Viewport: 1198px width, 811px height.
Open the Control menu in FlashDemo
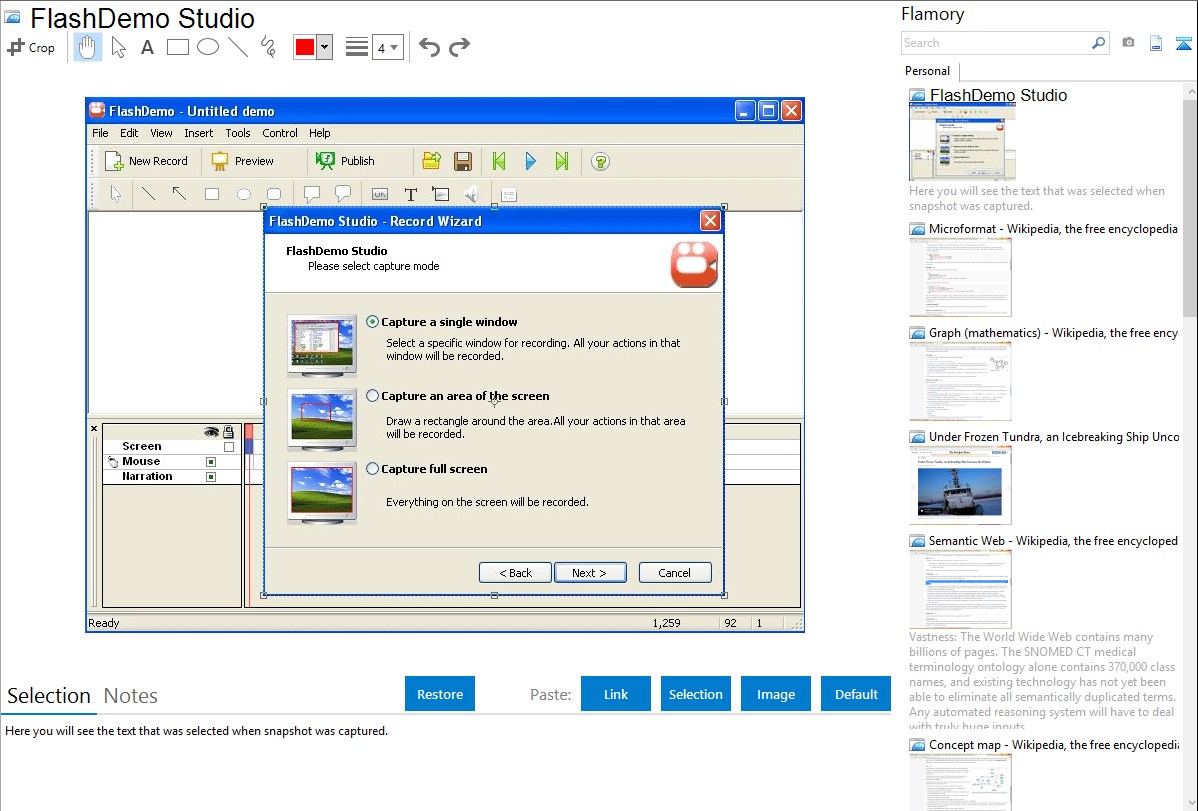pyautogui.click(x=280, y=133)
